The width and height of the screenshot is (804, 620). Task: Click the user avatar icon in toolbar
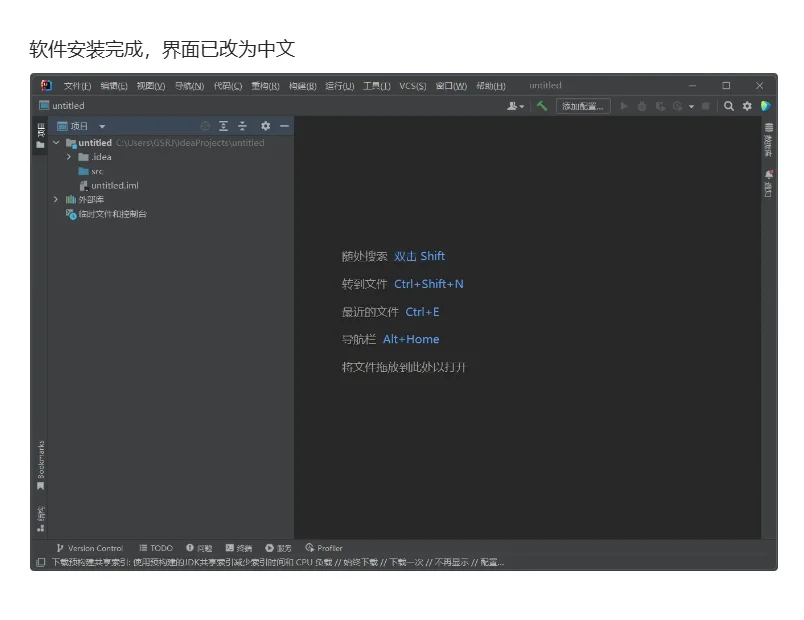513,106
